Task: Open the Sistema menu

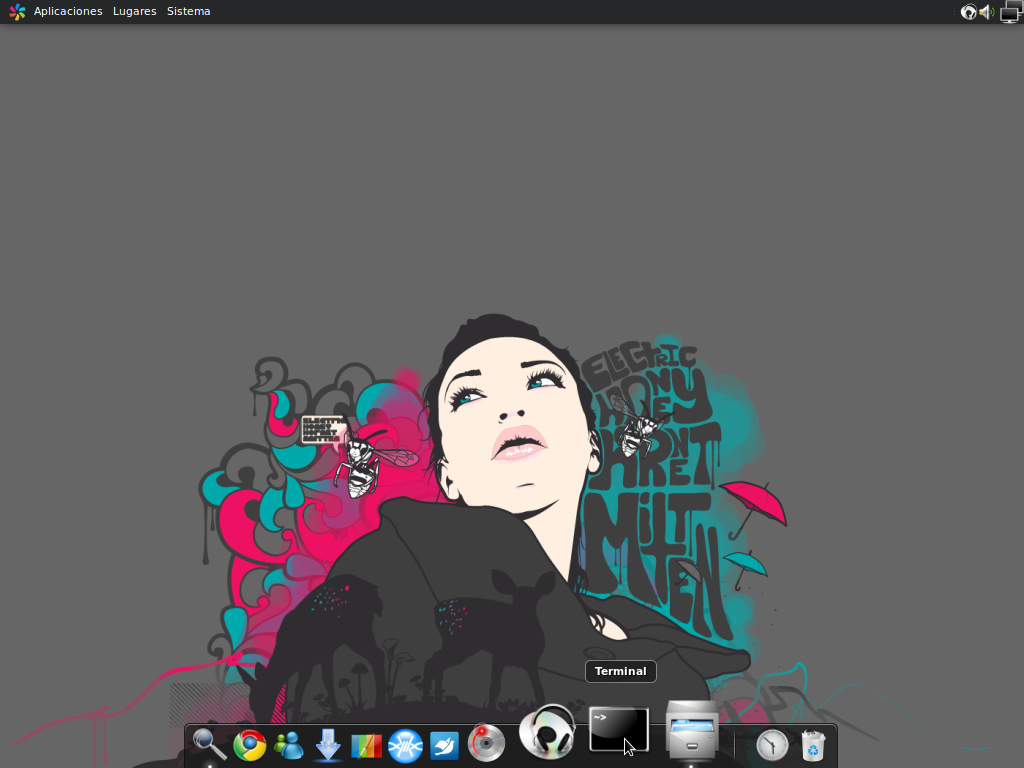Action: point(189,11)
